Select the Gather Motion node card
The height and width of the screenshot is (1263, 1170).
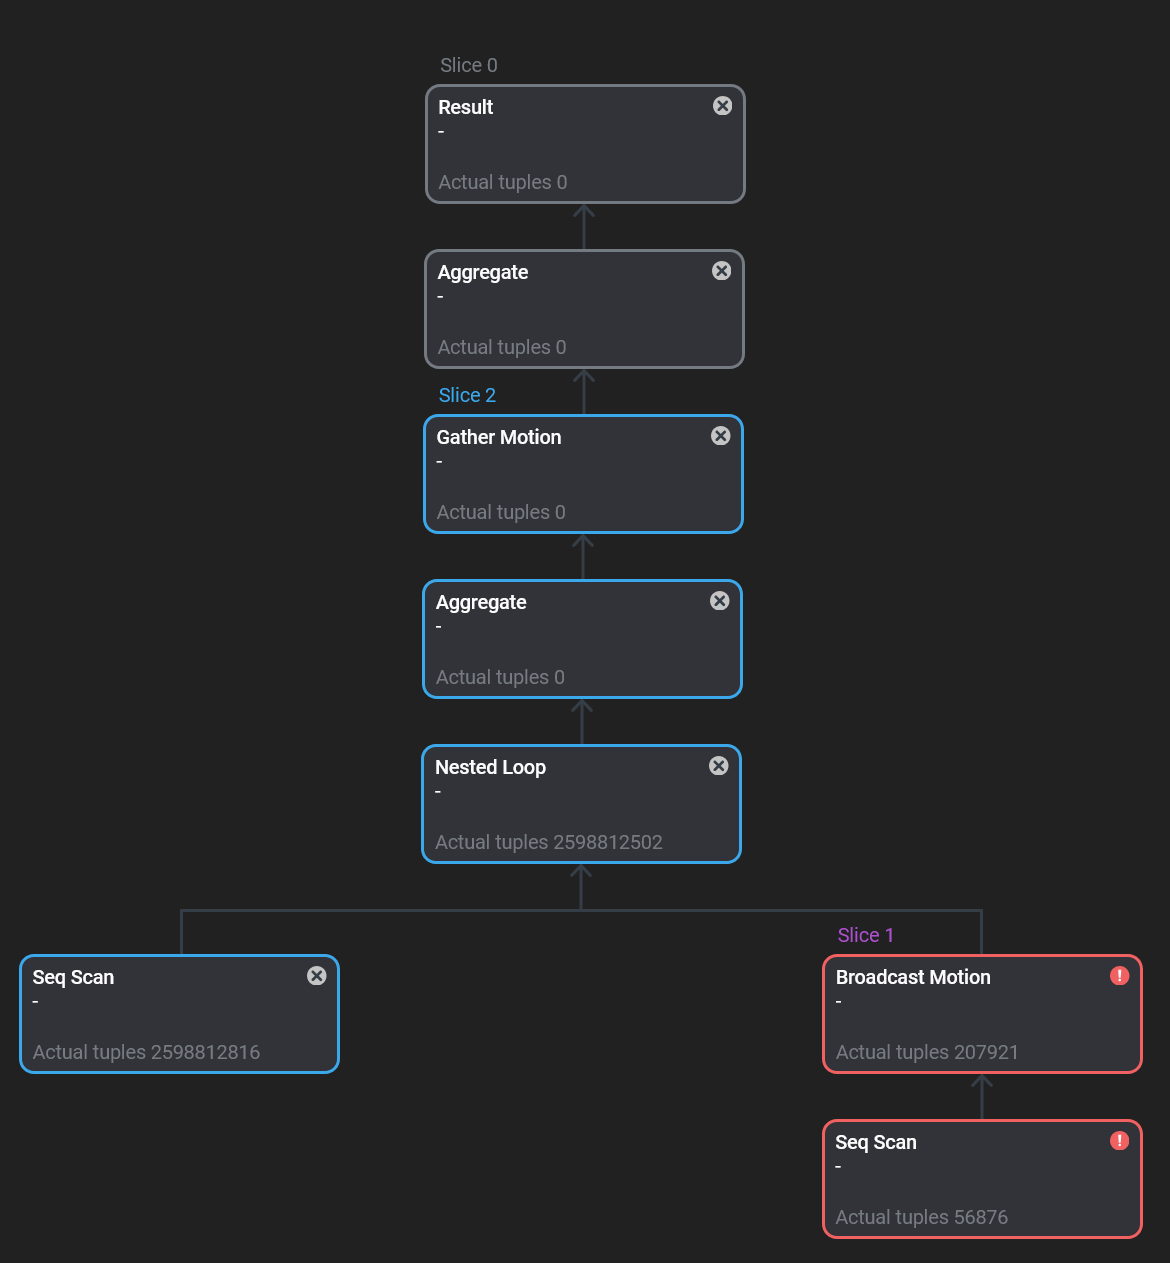583,474
